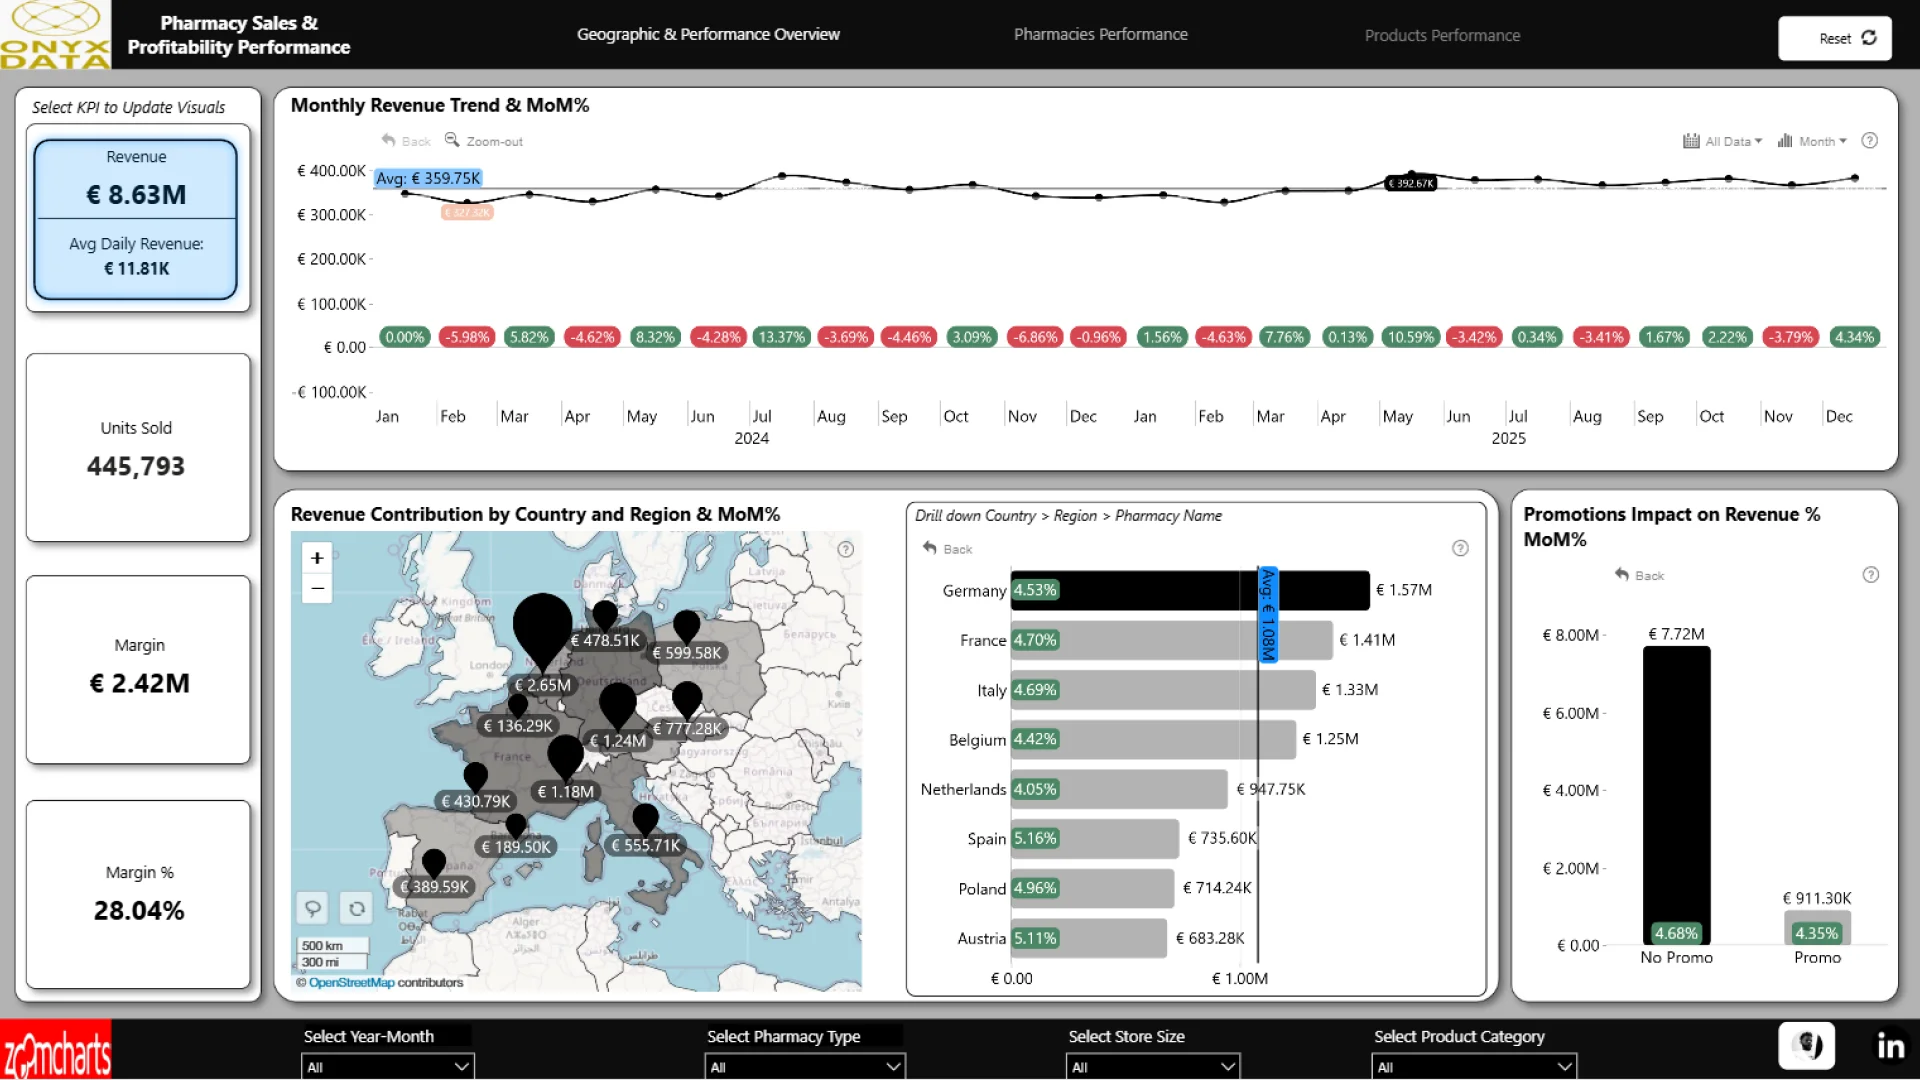Click the Reset refresh icon
Image resolution: width=1920 pixels, height=1080 pixels.
click(1868, 38)
